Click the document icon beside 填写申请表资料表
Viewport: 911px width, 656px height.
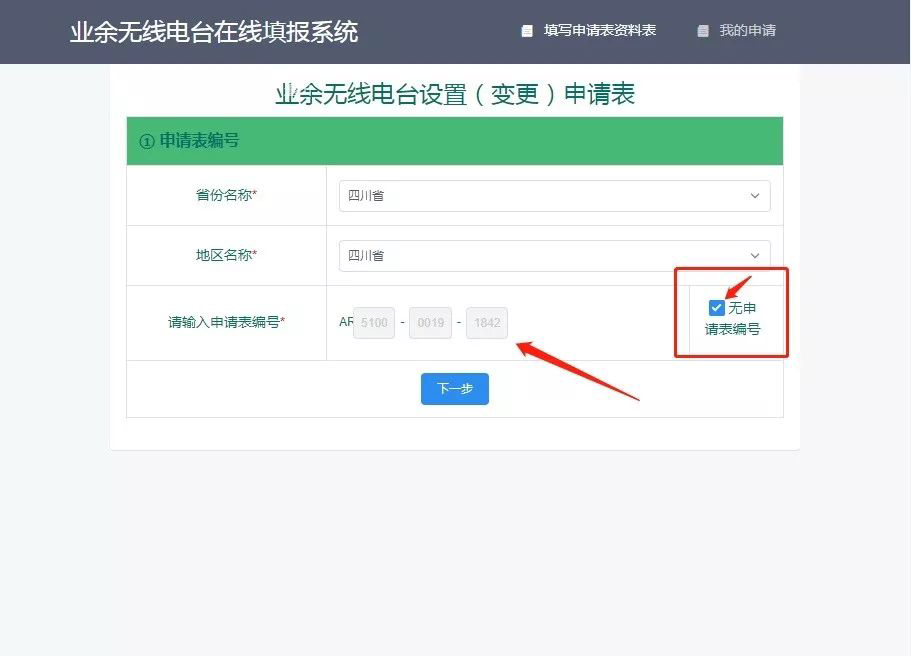(x=527, y=31)
